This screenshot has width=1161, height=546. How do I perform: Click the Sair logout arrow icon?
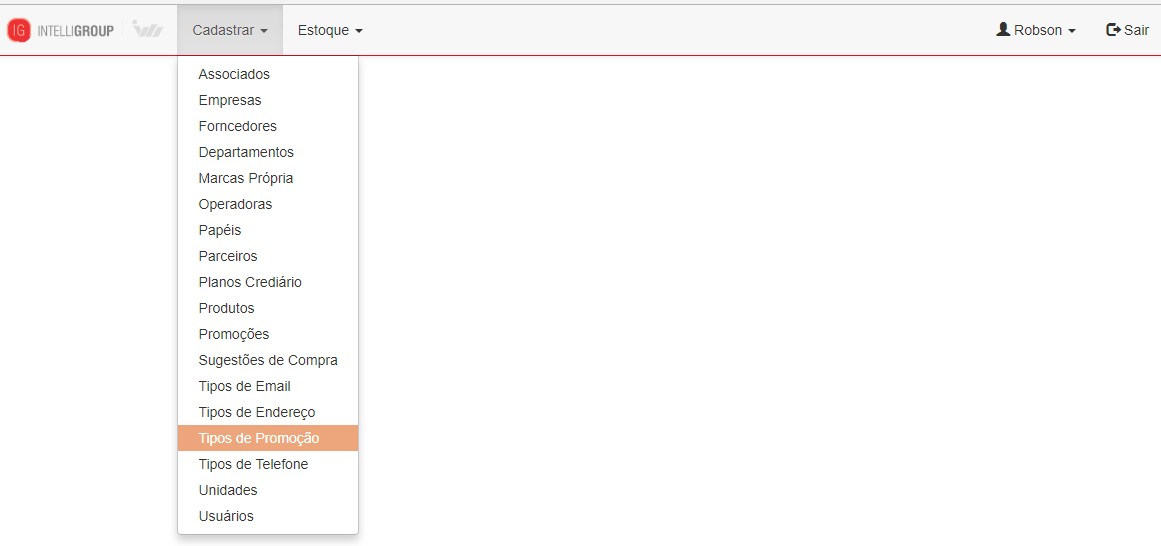1113,30
